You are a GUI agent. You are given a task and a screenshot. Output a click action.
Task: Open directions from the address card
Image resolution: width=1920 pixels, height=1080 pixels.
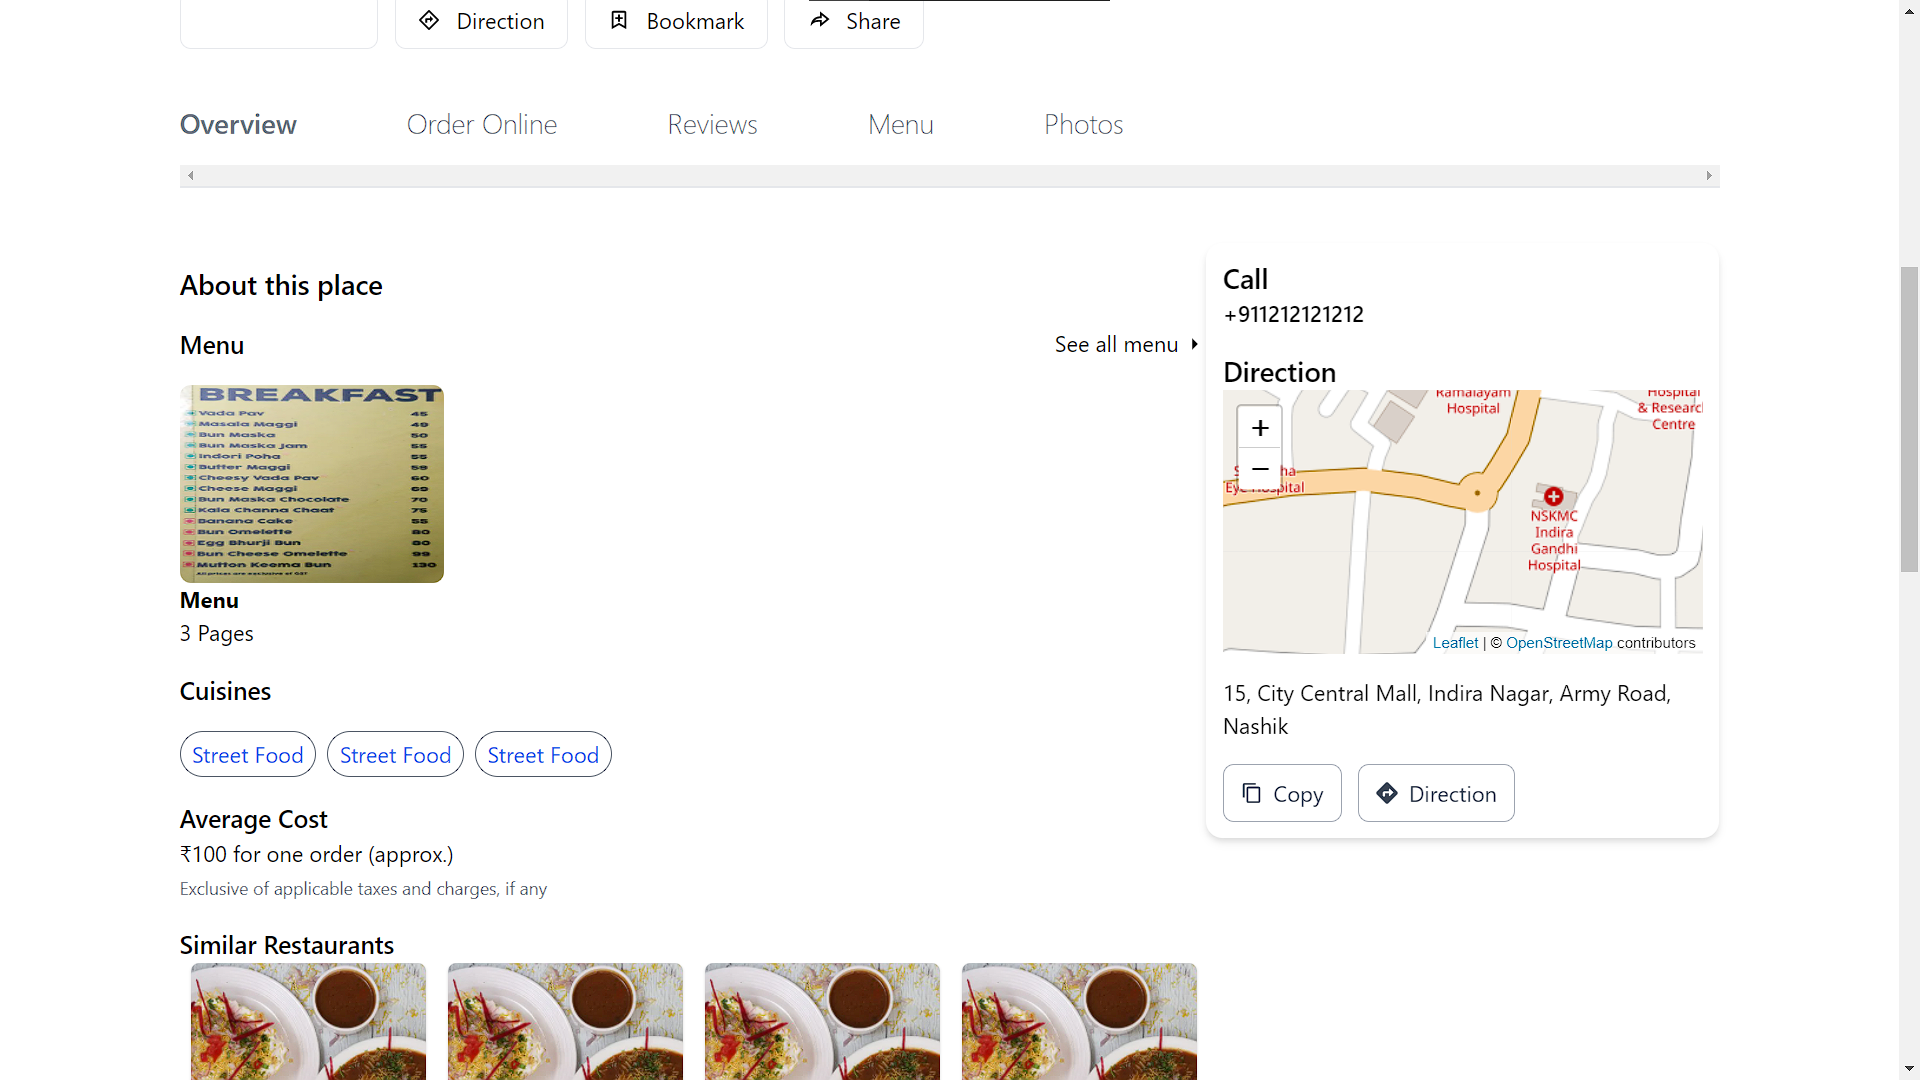1435,792
